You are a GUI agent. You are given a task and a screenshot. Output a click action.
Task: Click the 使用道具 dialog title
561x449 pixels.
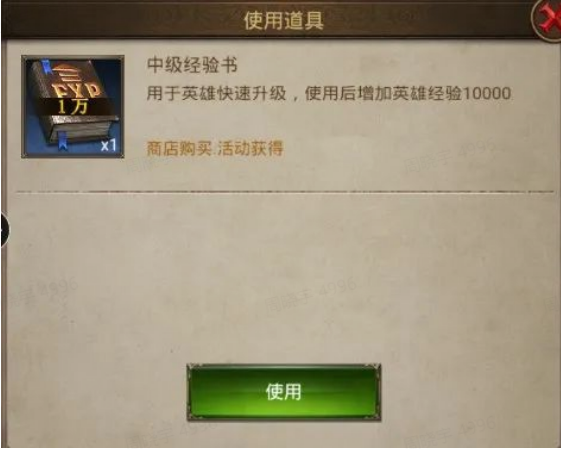coord(284,20)
